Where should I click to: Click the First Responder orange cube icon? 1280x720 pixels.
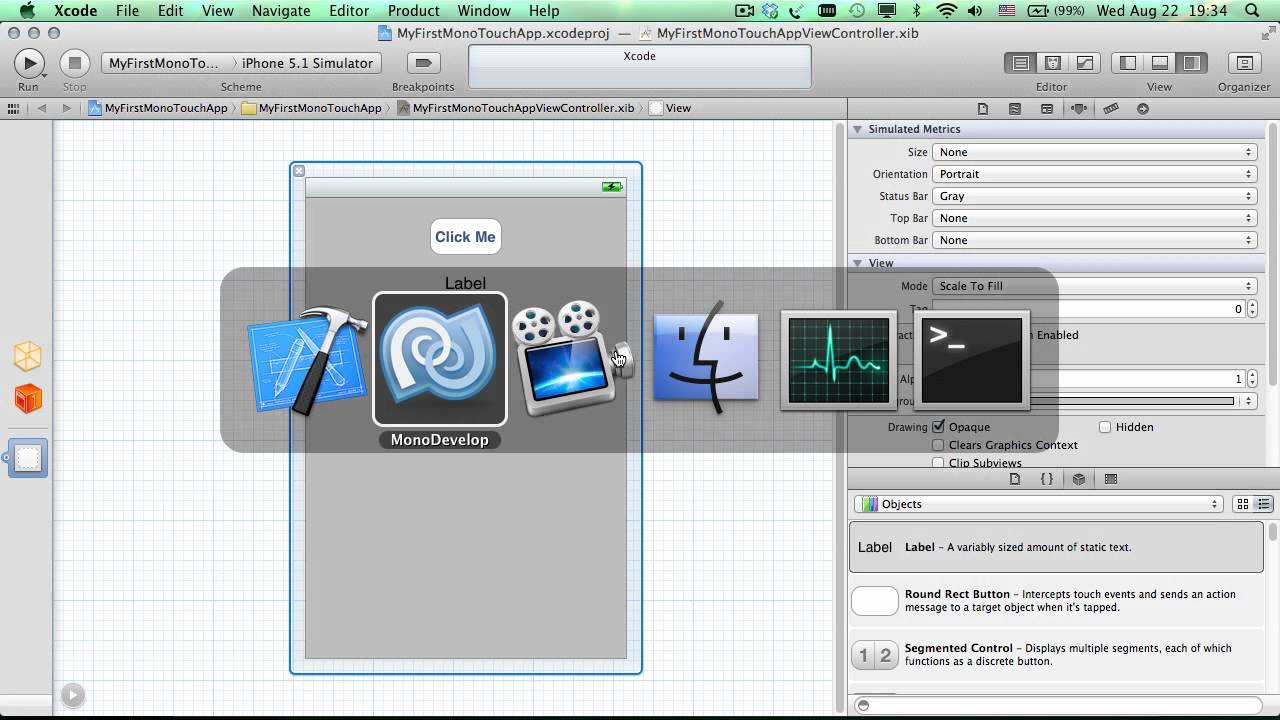28,399
